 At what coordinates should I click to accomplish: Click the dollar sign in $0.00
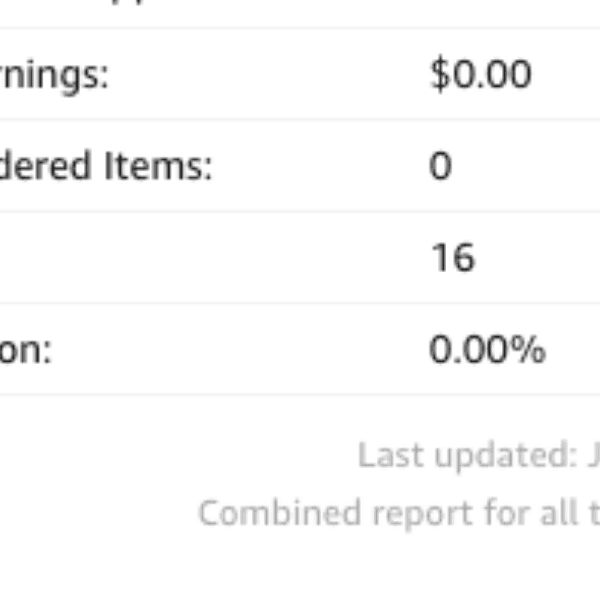[439, 75]
